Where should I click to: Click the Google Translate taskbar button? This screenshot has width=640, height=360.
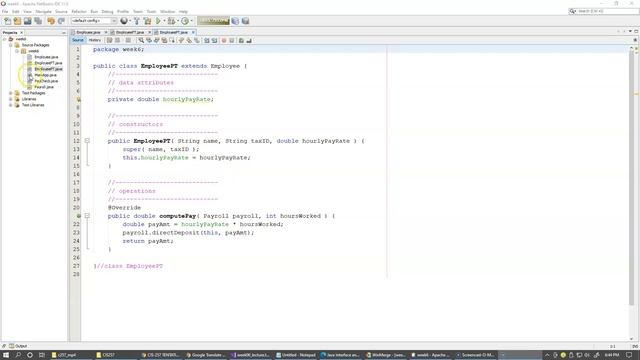(205, 355)
